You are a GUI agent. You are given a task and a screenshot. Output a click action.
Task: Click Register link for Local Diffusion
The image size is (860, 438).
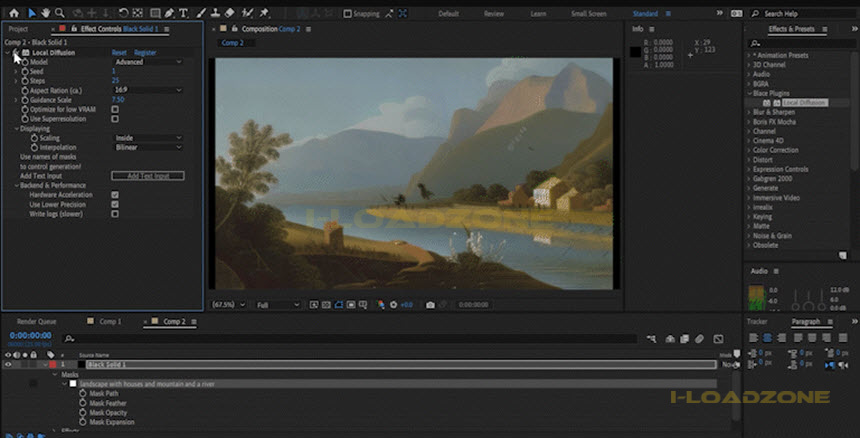[x=145, y=53]
